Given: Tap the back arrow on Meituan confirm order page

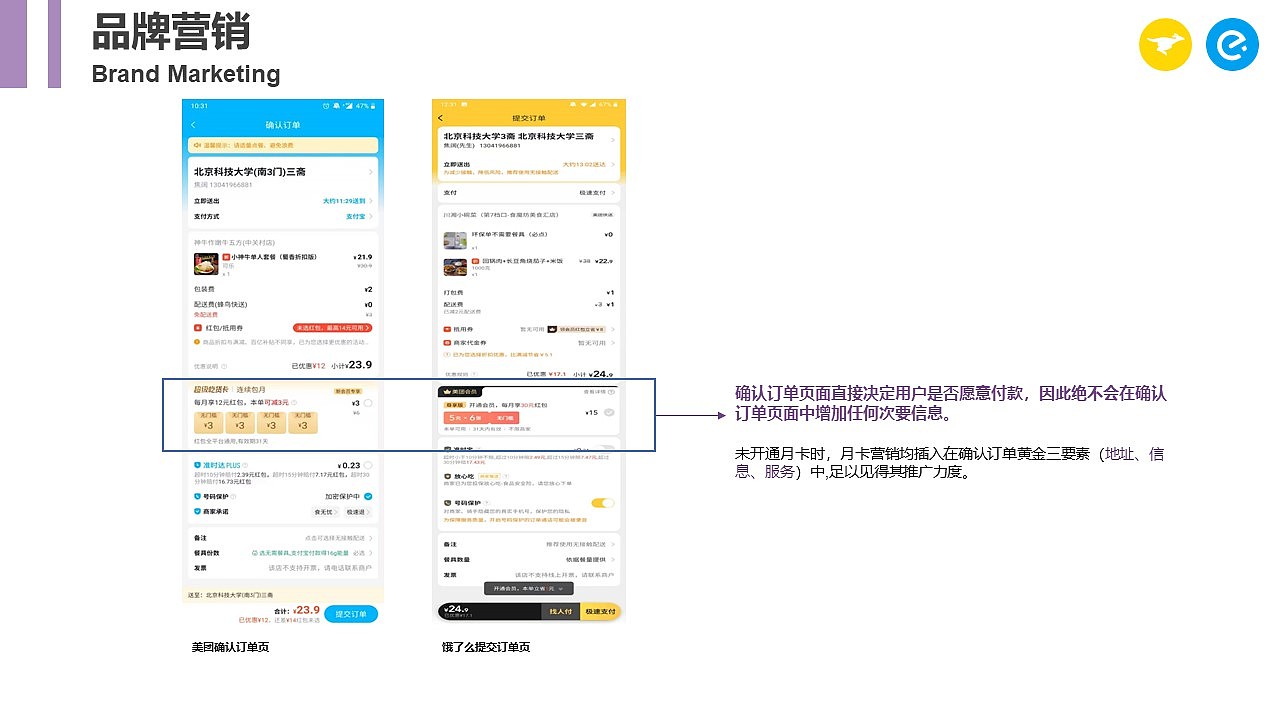Looking at the screenshot, I should (x=194, y=124).
